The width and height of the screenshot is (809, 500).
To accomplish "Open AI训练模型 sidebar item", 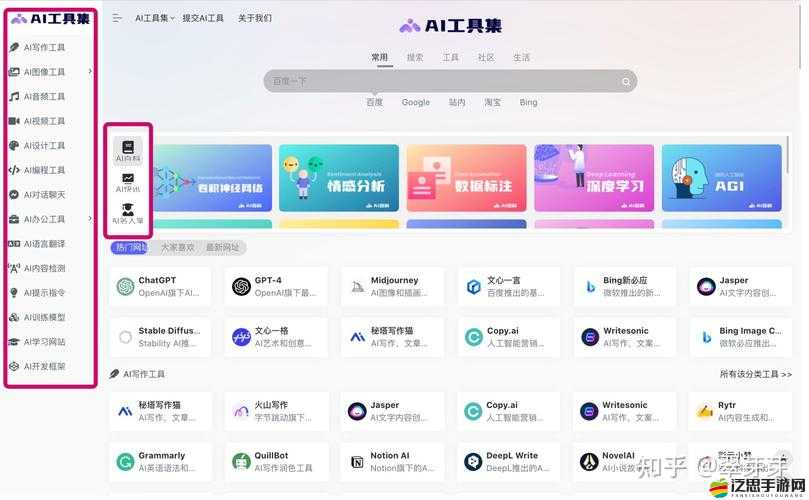I will pyautogui.click(x=38, y=317).
